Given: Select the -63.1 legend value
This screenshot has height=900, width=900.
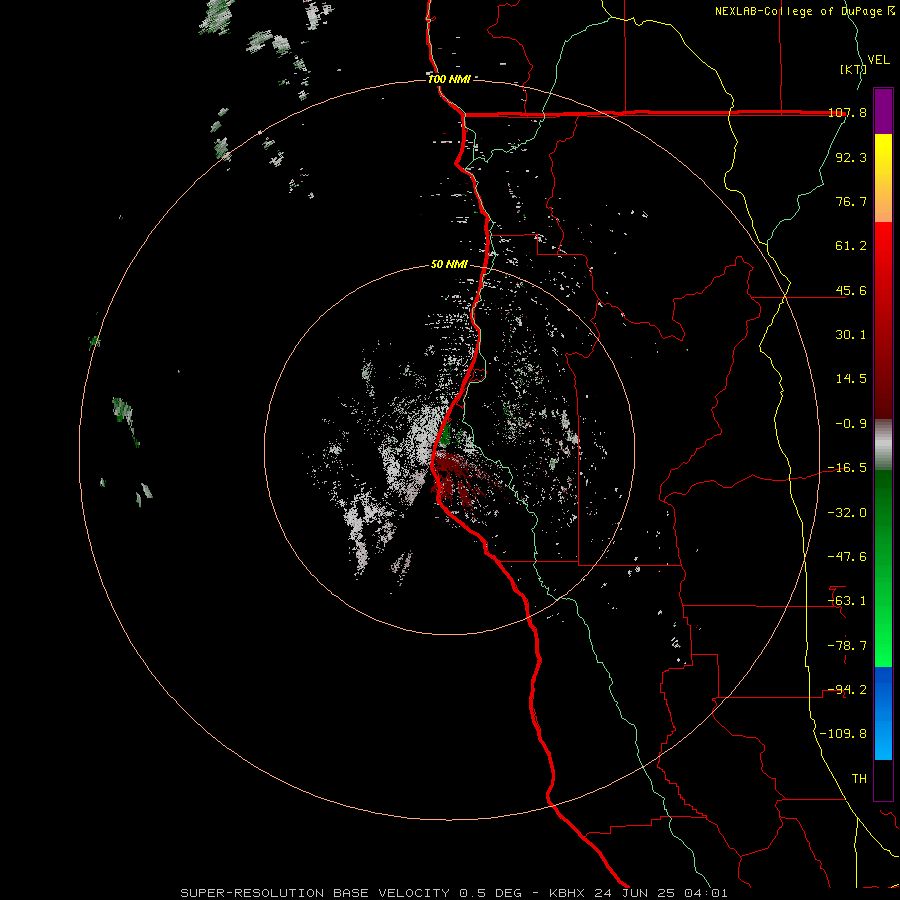Looking at the screenshot, I should tap(847, 601).
